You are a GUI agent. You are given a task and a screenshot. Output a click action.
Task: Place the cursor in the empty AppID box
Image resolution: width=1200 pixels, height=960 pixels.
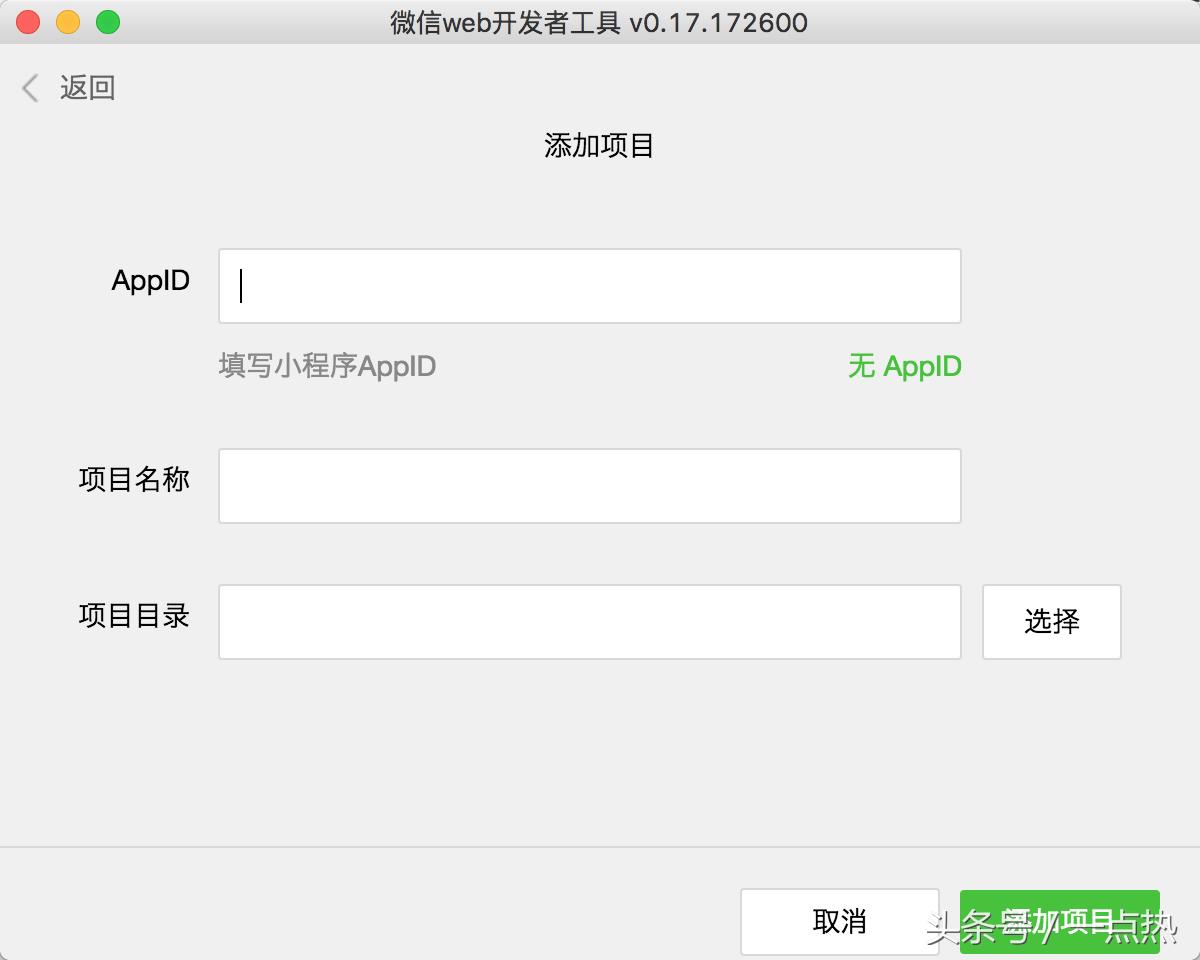[589, 286]
